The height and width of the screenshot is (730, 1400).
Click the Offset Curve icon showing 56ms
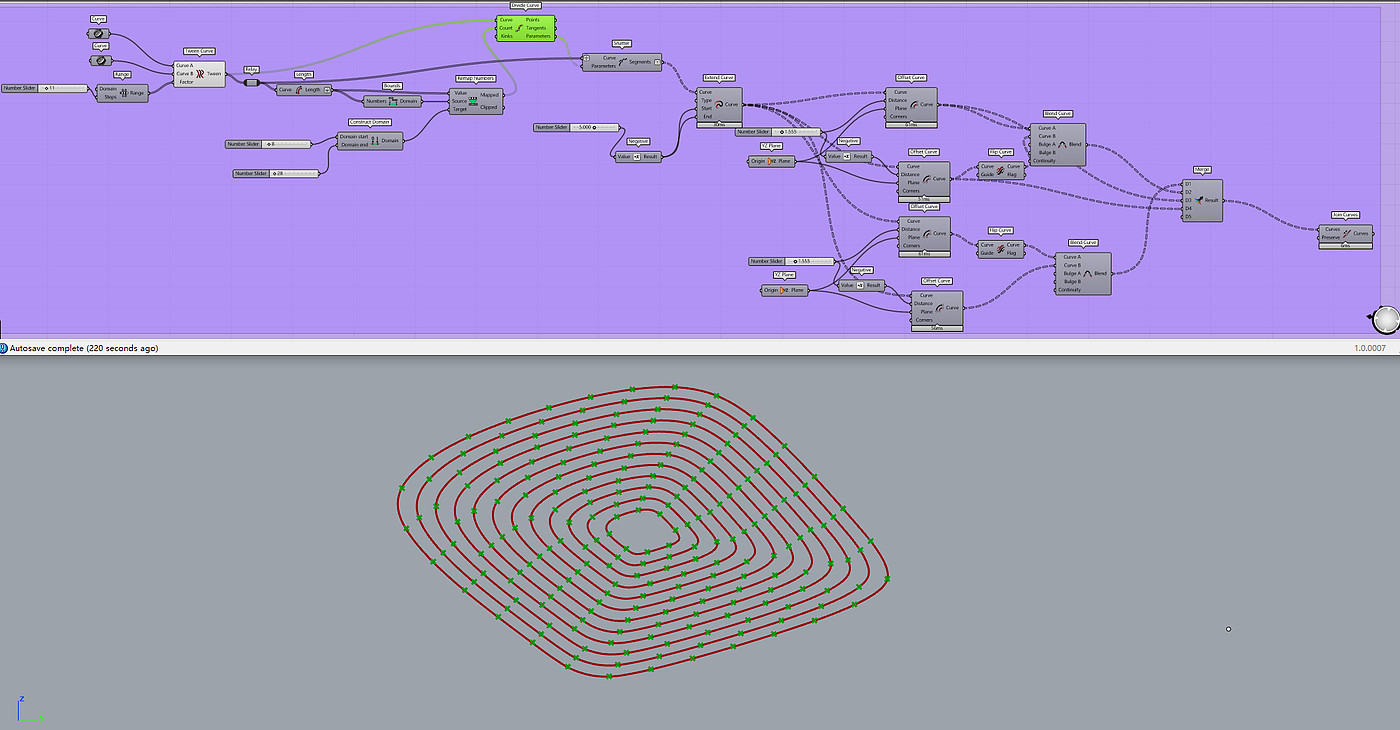click(x=939, y=307)
